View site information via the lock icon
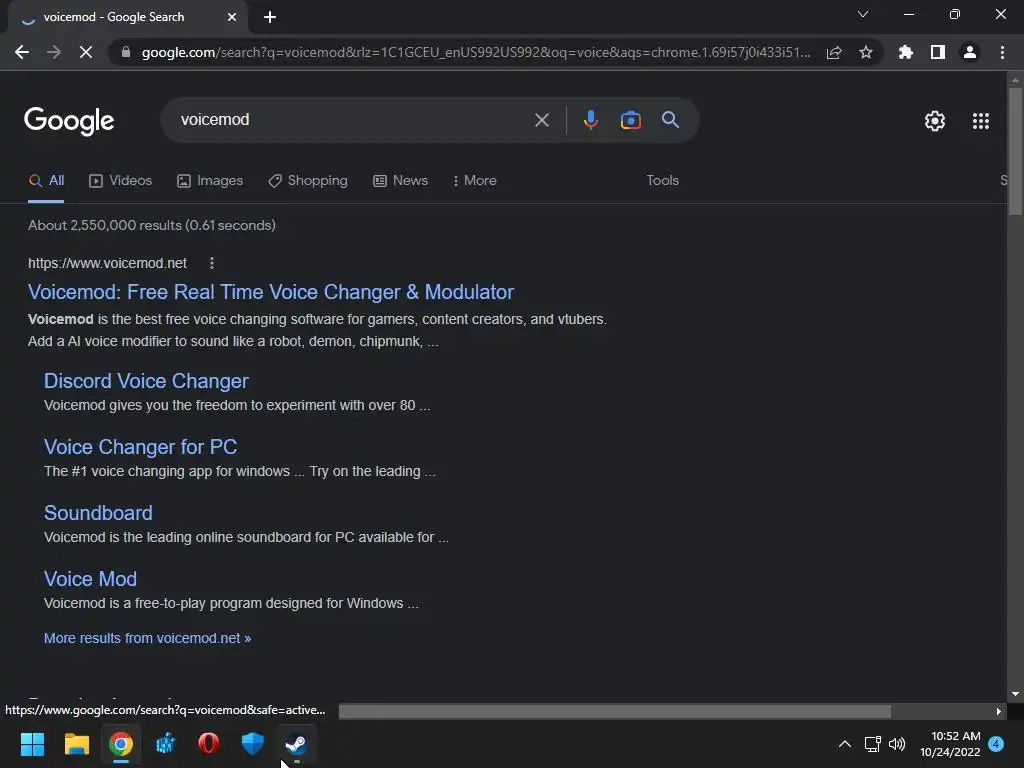This screenshot has height=768, width=1024. 126,52
